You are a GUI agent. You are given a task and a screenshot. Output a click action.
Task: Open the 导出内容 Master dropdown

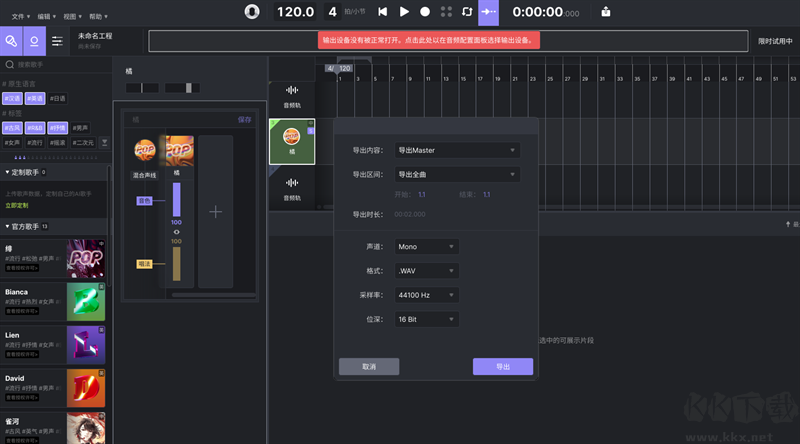pos(457,150)
